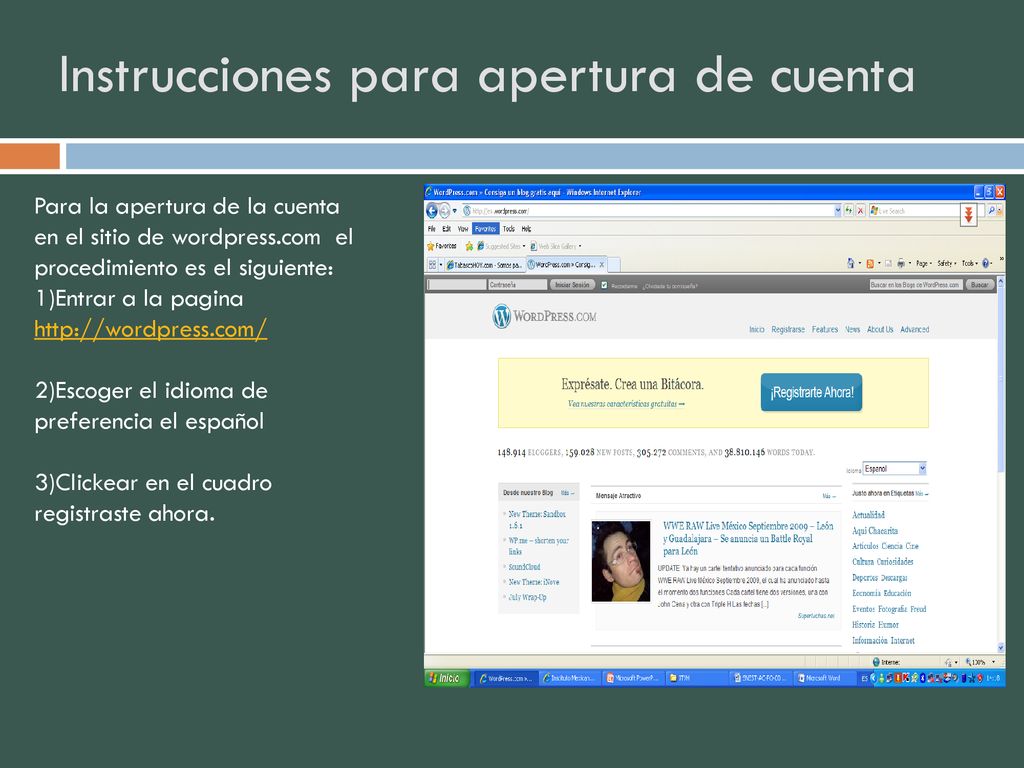Open the View menu
This screenshot has height=768, width=1024.
462,229
